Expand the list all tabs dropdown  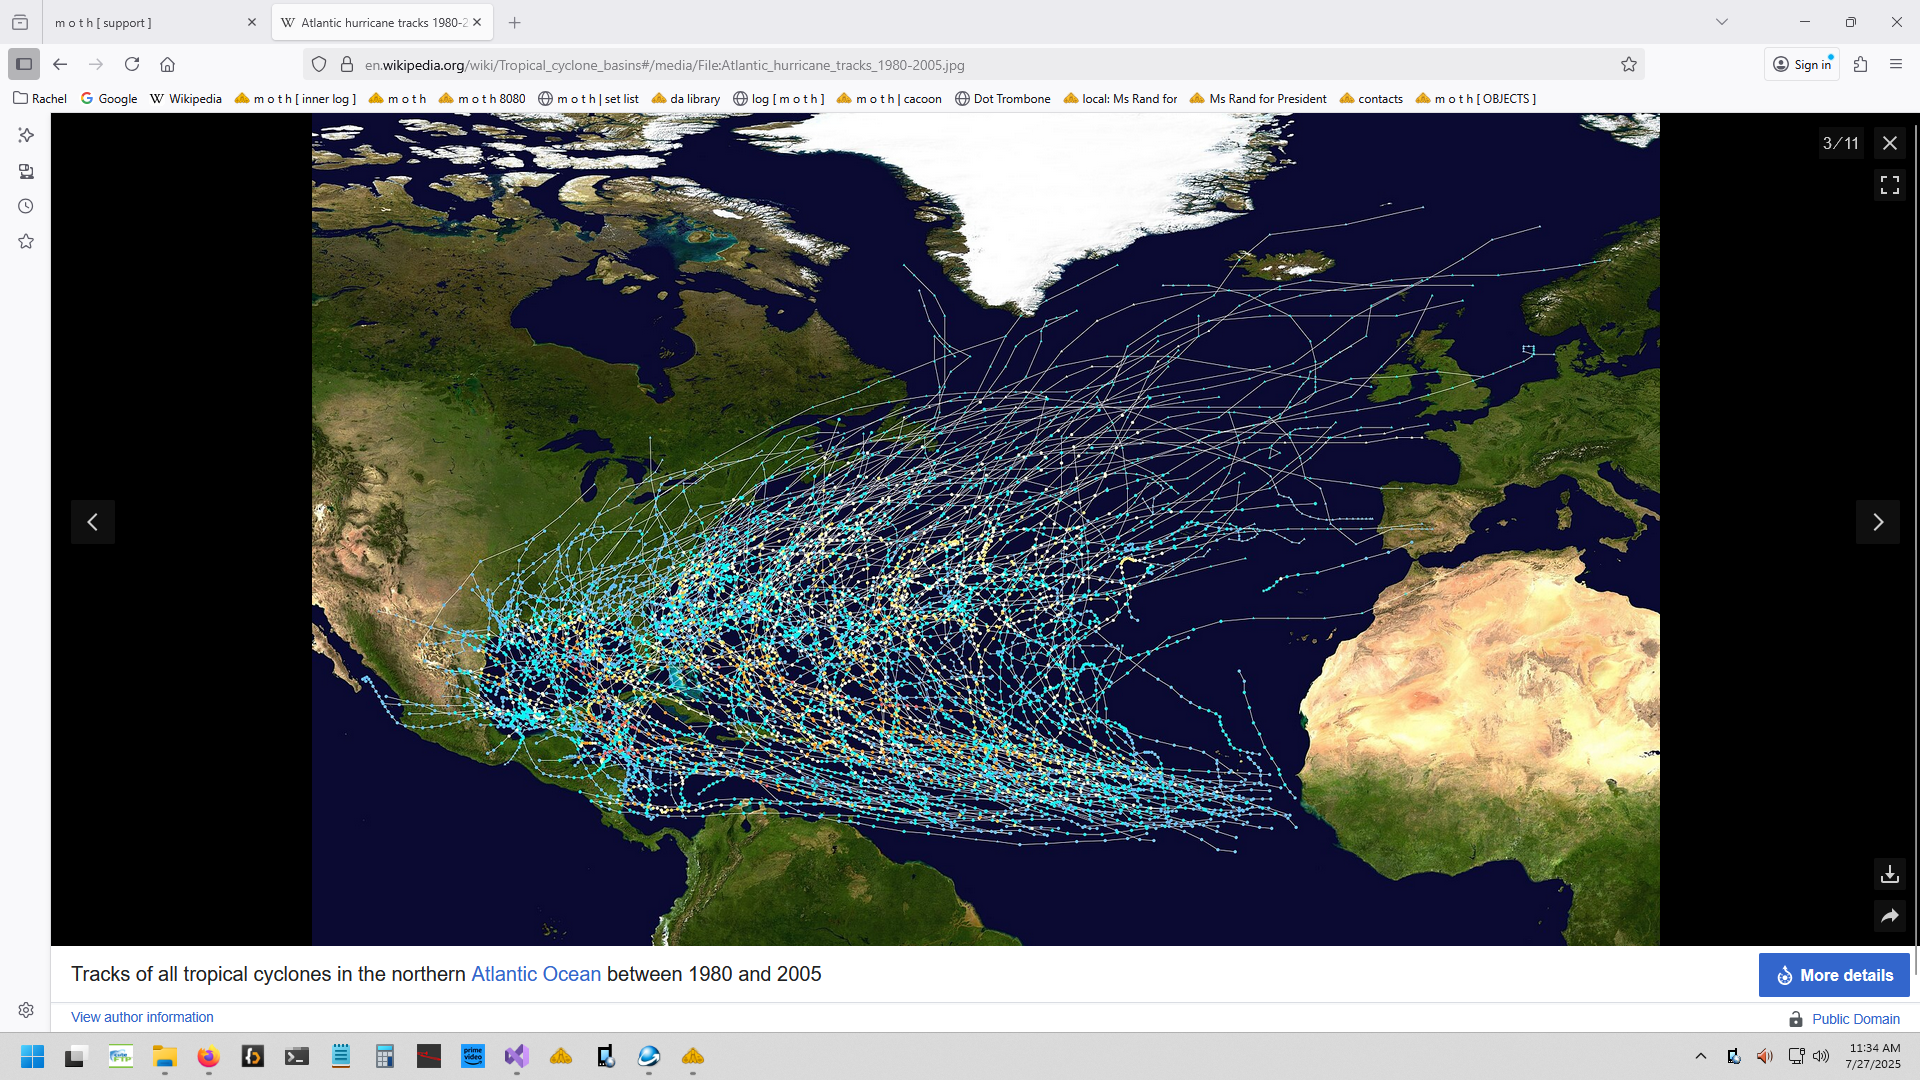pyautogui.click(x=1721, y=22)
